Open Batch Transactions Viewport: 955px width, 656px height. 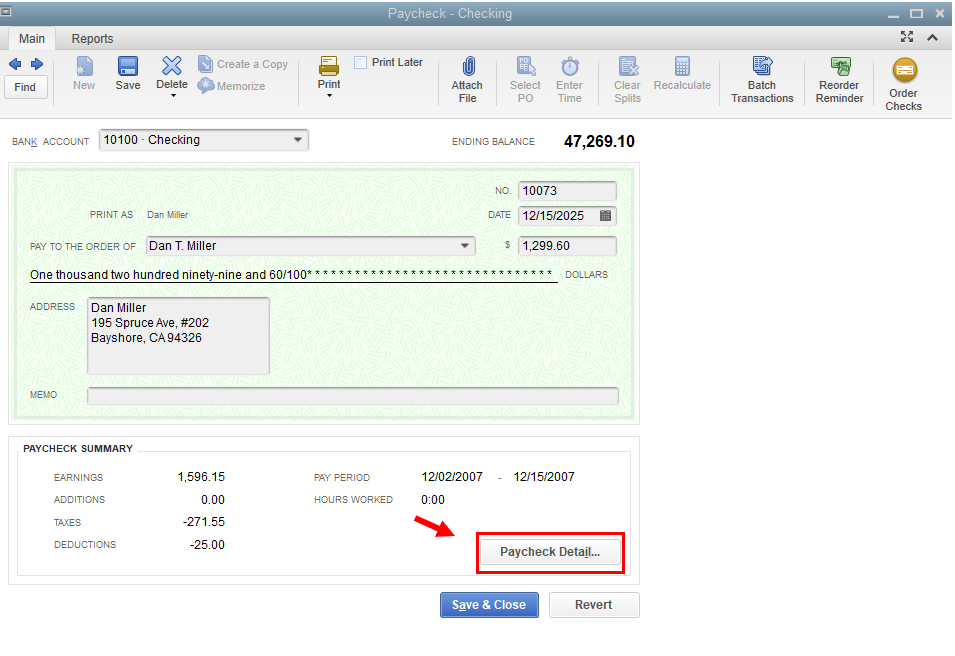tap(762, 80)
